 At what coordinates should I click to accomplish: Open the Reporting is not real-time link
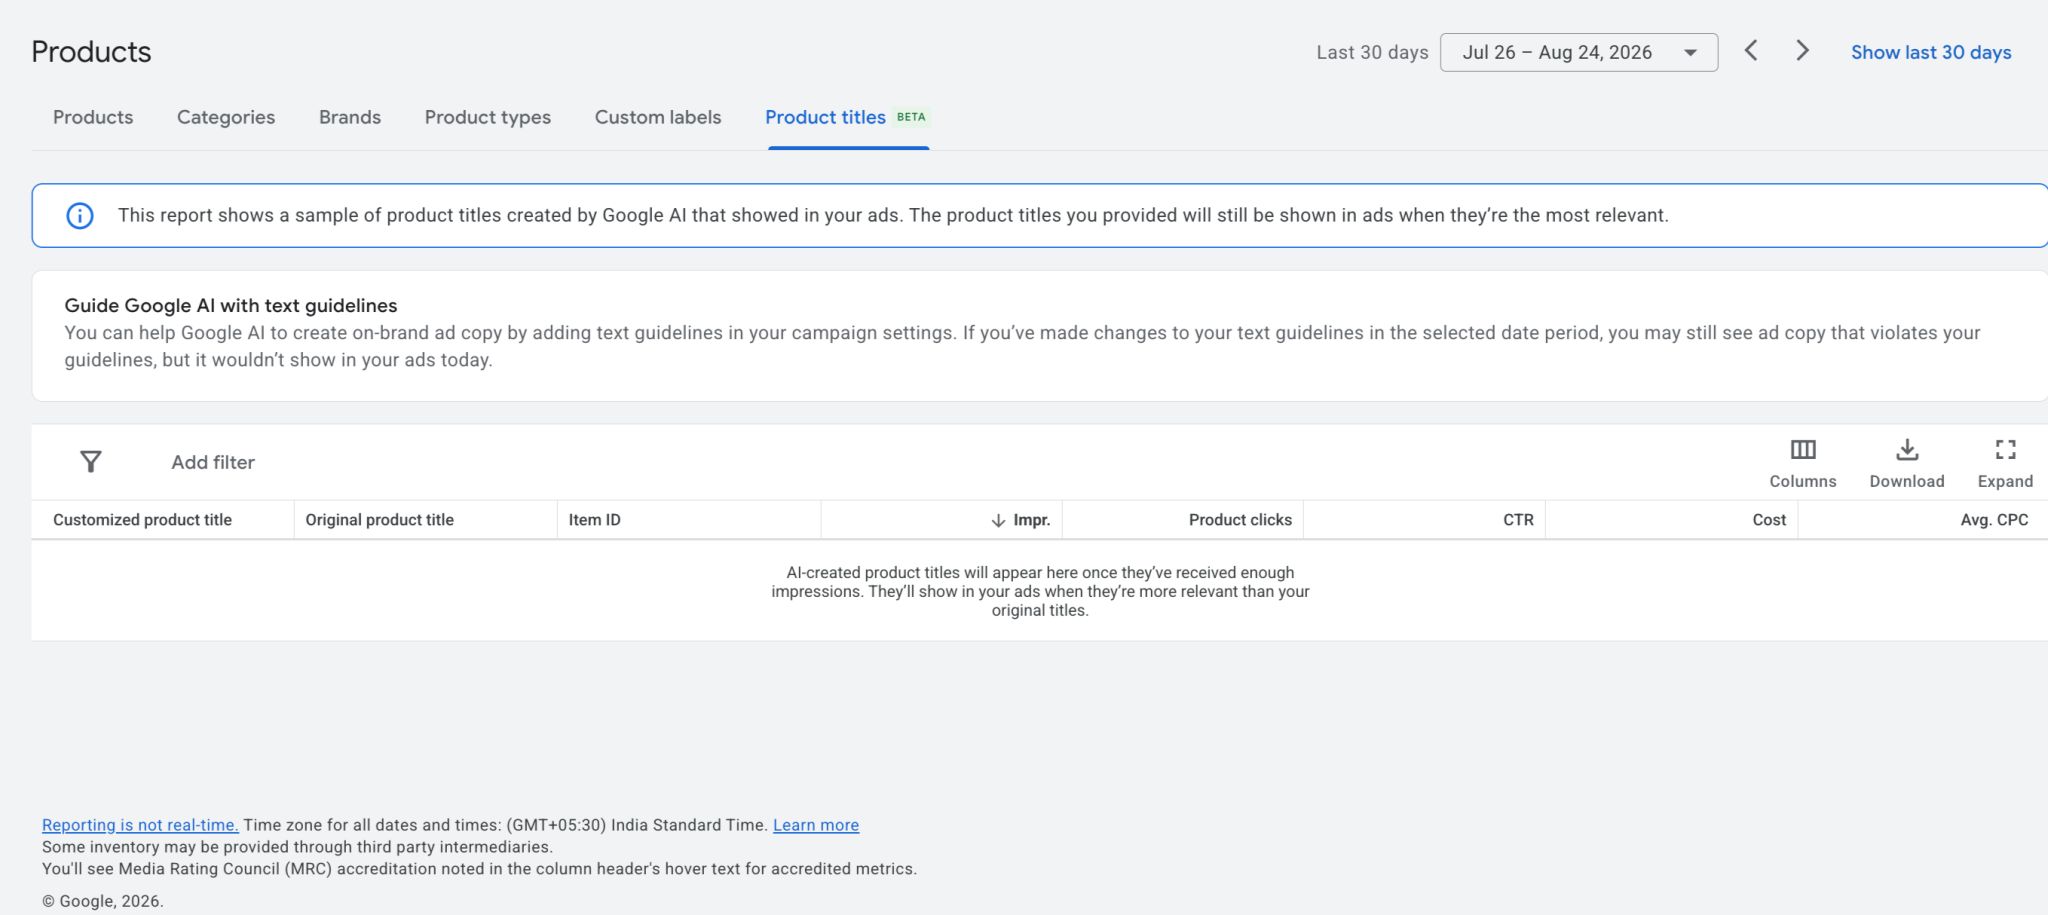(x=140, y=825)
